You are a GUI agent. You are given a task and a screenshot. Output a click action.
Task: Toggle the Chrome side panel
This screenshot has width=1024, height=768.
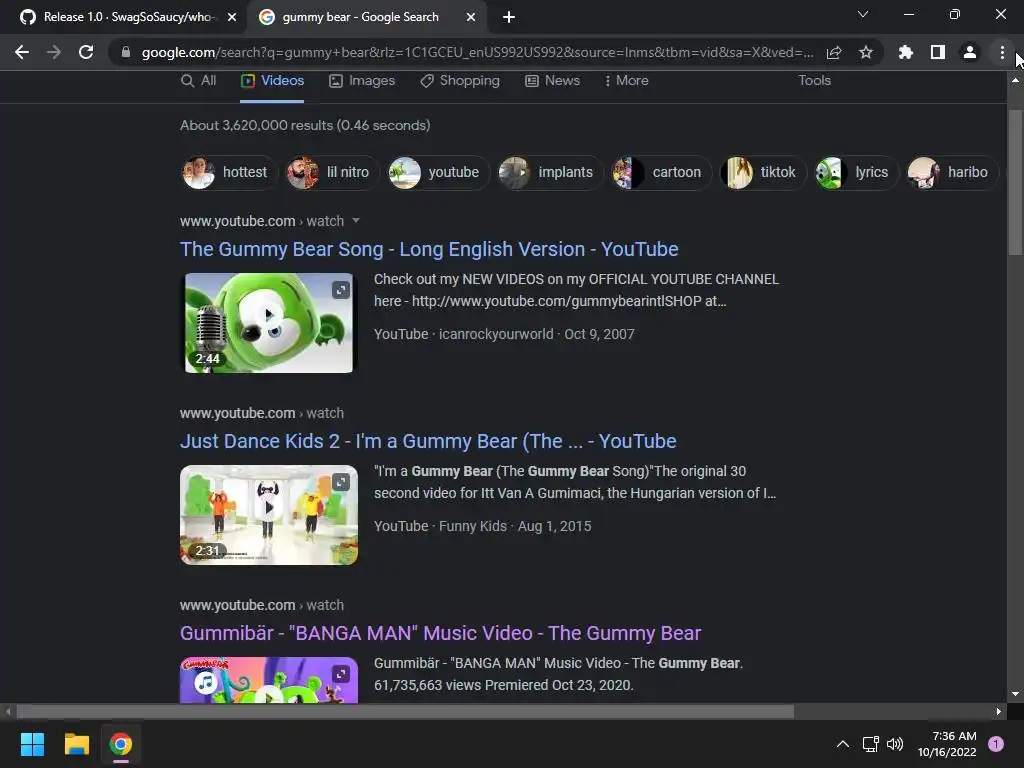[938, 52]
